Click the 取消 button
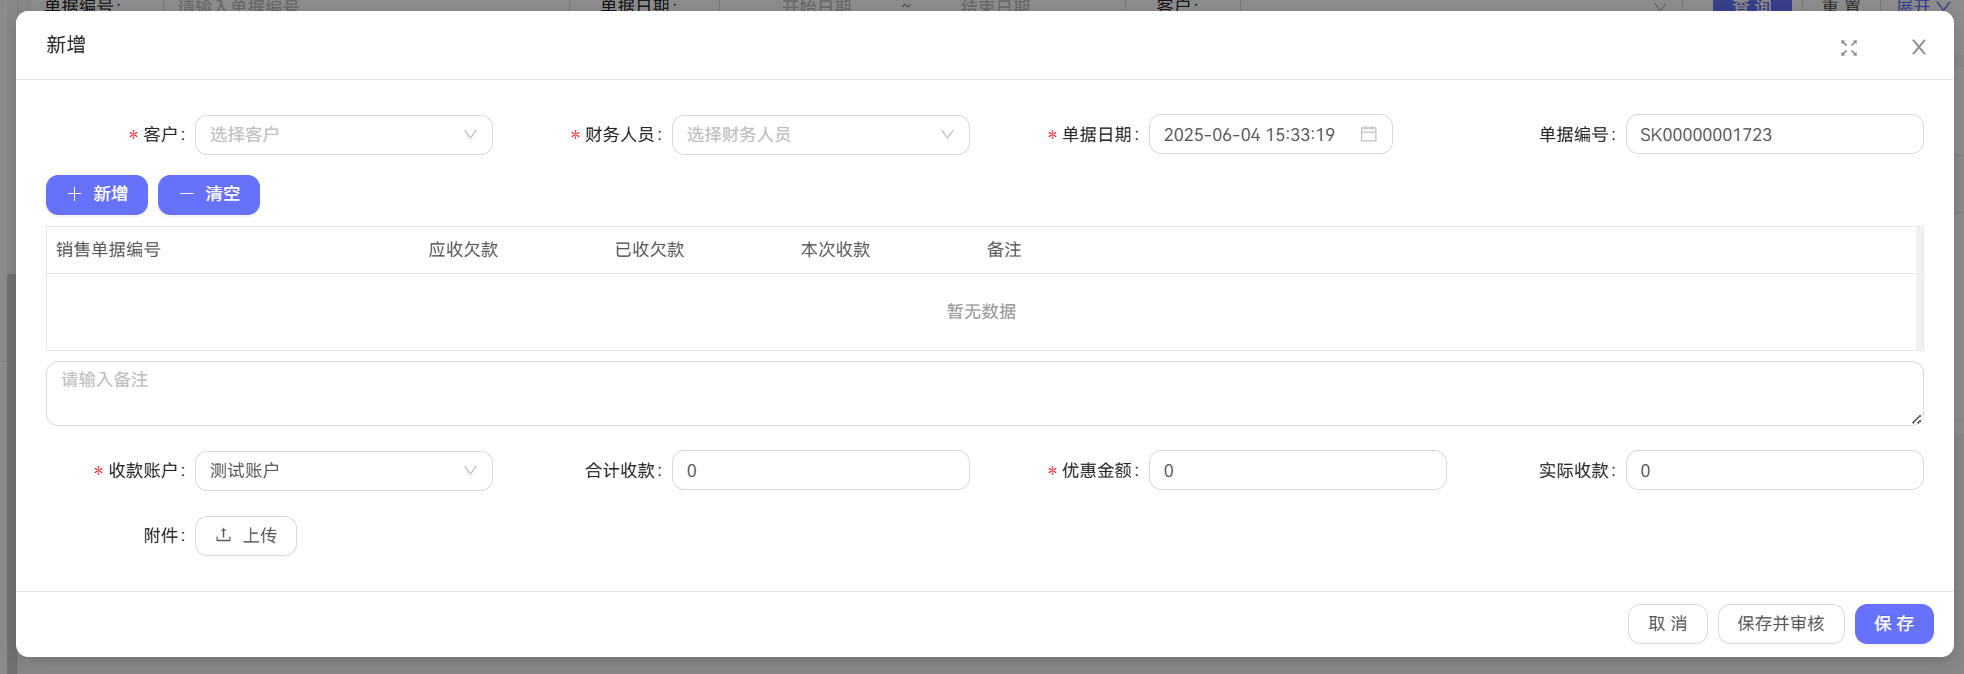Image resolution: width=1964 pixels, height=674 pixels. pyautogui.click(x=1667, y=624)
